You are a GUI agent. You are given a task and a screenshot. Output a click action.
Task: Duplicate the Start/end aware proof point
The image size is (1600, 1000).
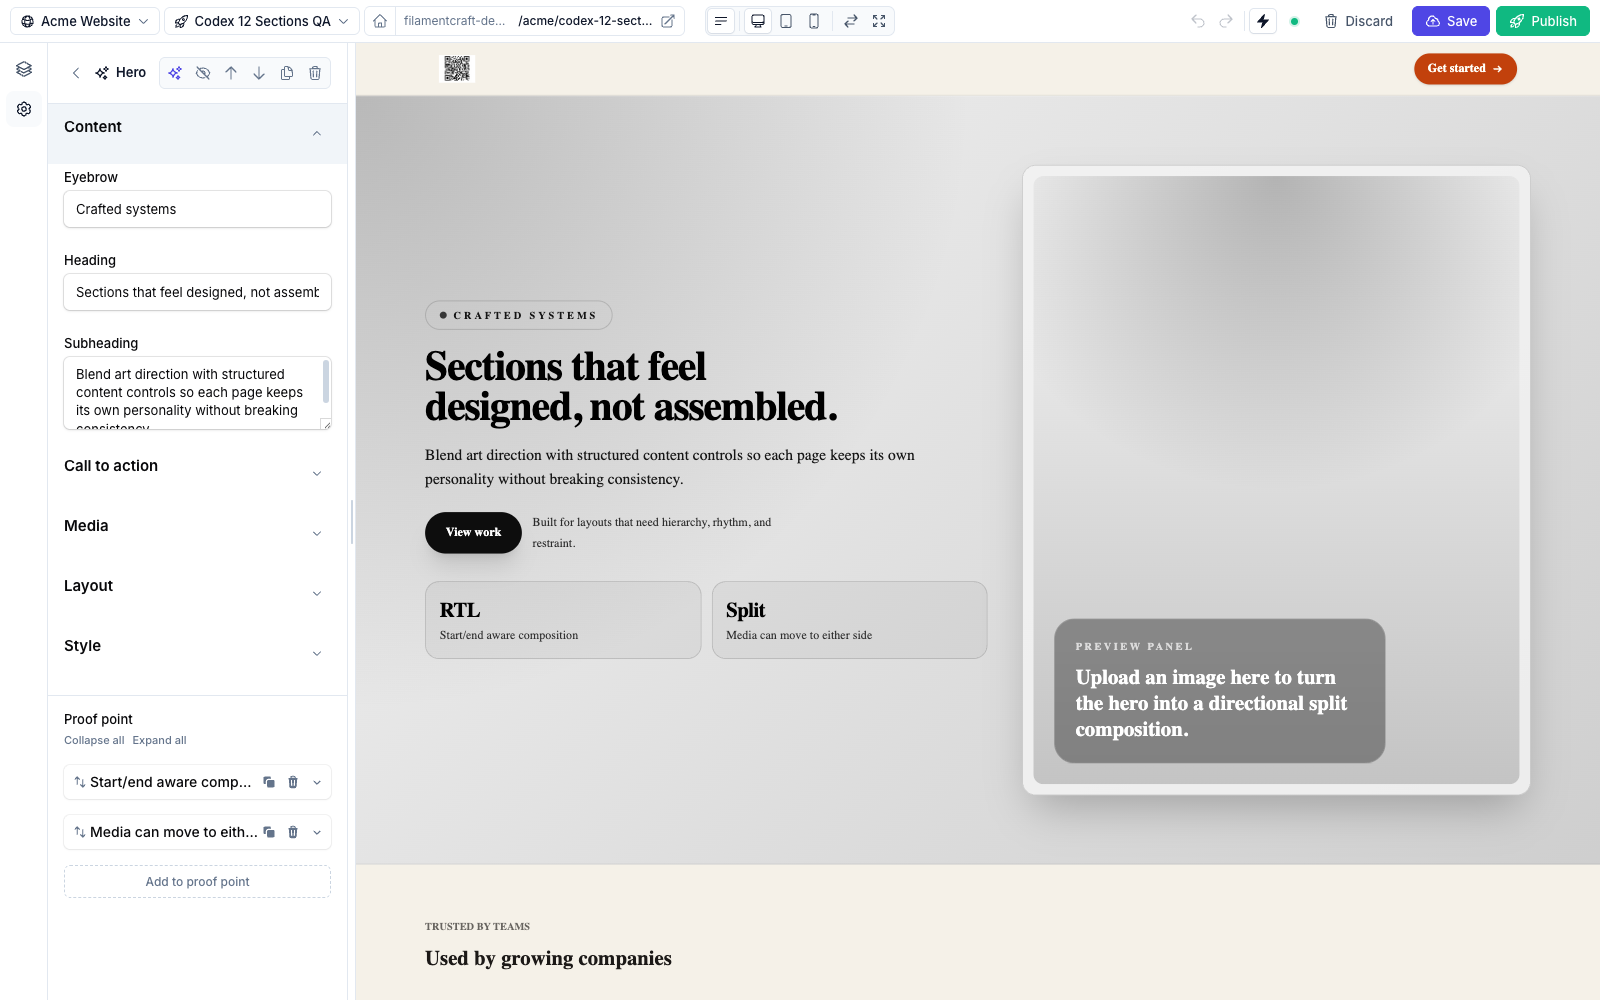[x=269, y=782]
